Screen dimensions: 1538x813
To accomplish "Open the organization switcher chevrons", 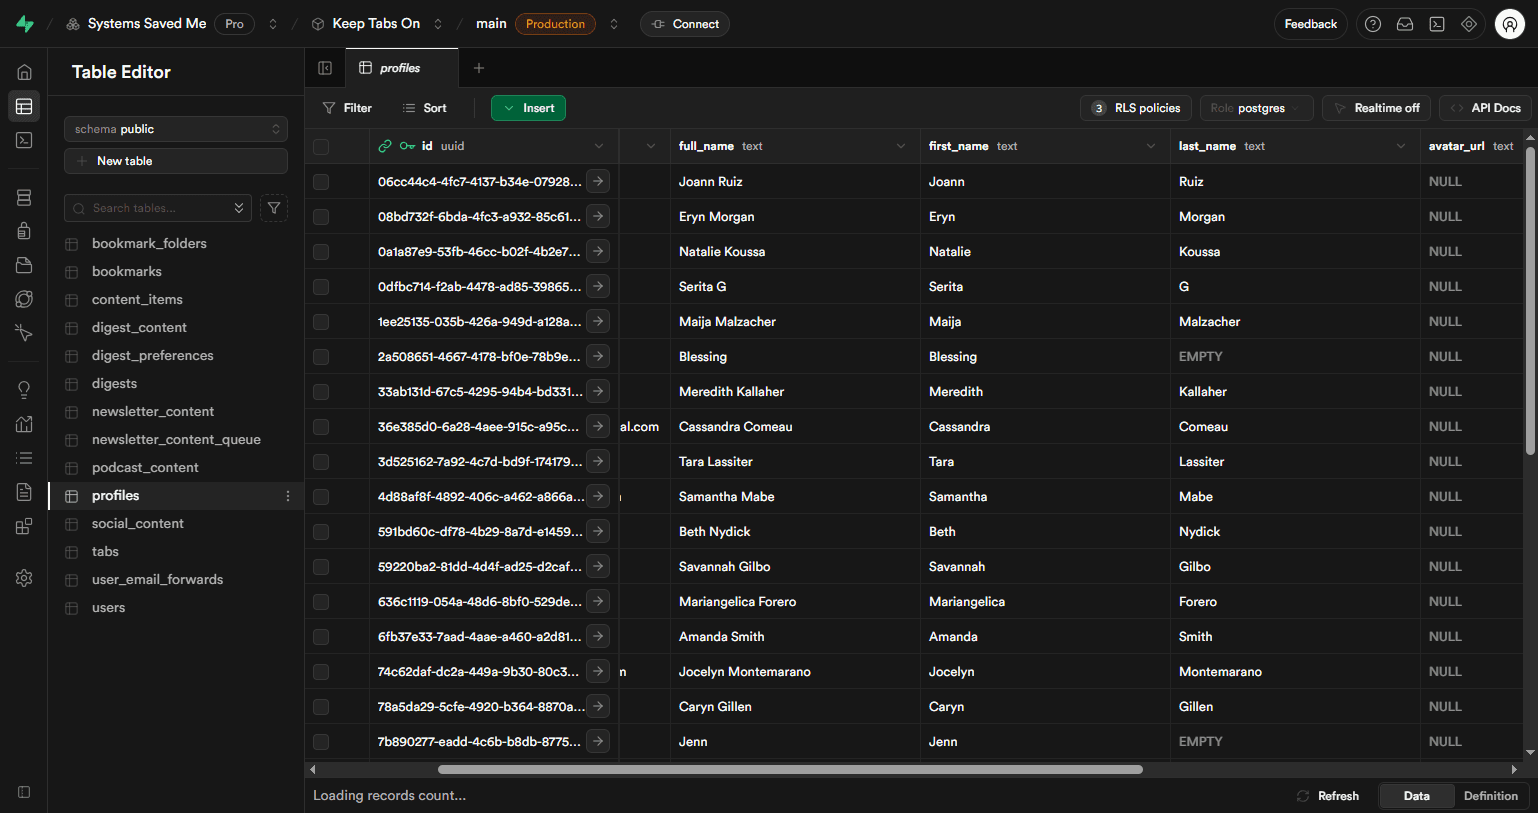I will (x=273, y=24).
